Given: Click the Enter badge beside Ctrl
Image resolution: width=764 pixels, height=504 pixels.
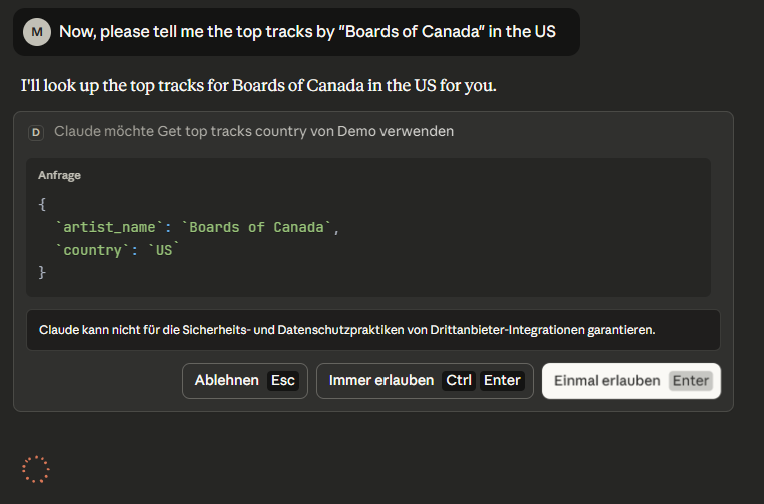Looking at the screenshot, I should pyautogui.click(x=502, y=381).
